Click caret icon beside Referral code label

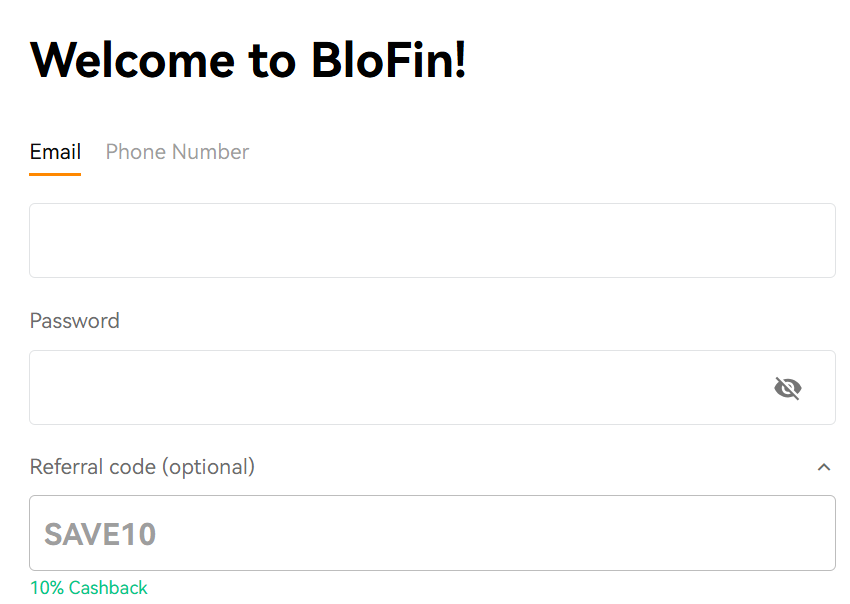(824, 467)
